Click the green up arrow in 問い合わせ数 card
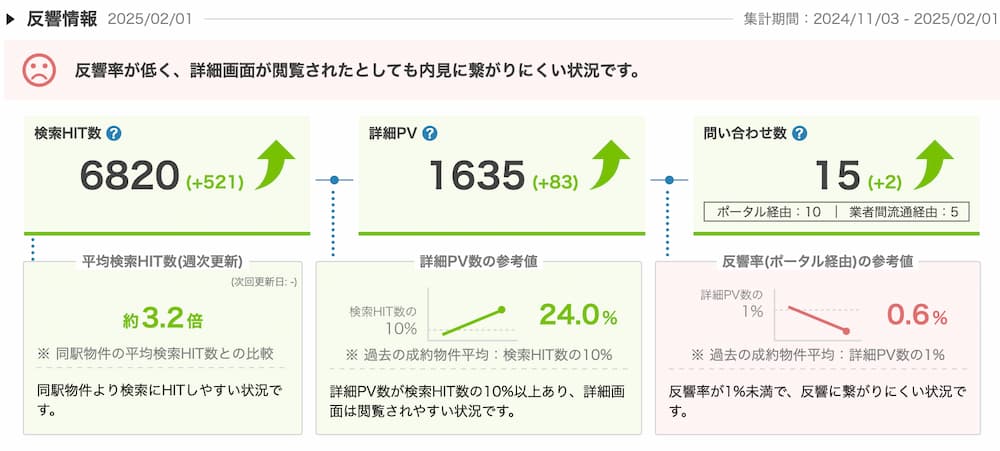This screenshot has width=1000, height=451. click(x=933, y=166)
